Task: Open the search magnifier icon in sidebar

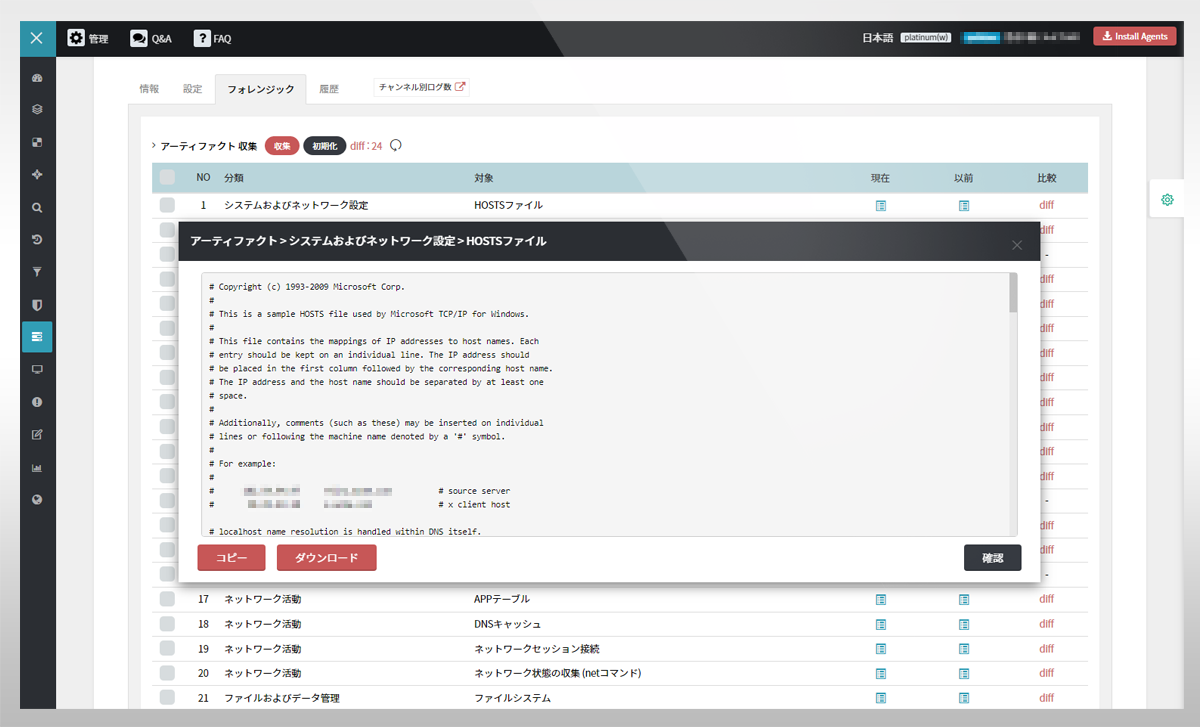Action: (37, 208)
